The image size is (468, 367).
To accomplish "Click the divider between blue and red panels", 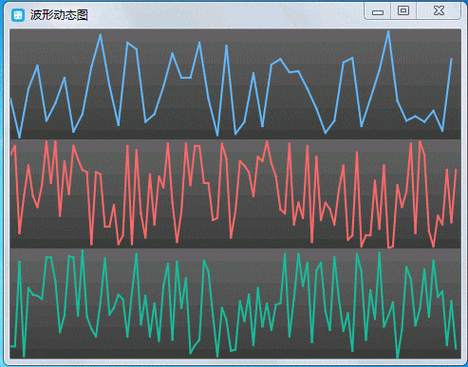I will coord(235,139).
